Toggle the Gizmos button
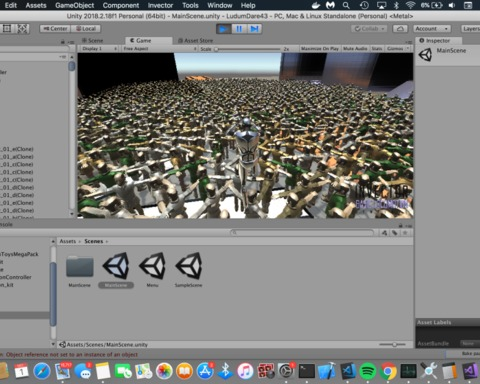Viewport: 480px width, 384px height. [x=395, y=49]
